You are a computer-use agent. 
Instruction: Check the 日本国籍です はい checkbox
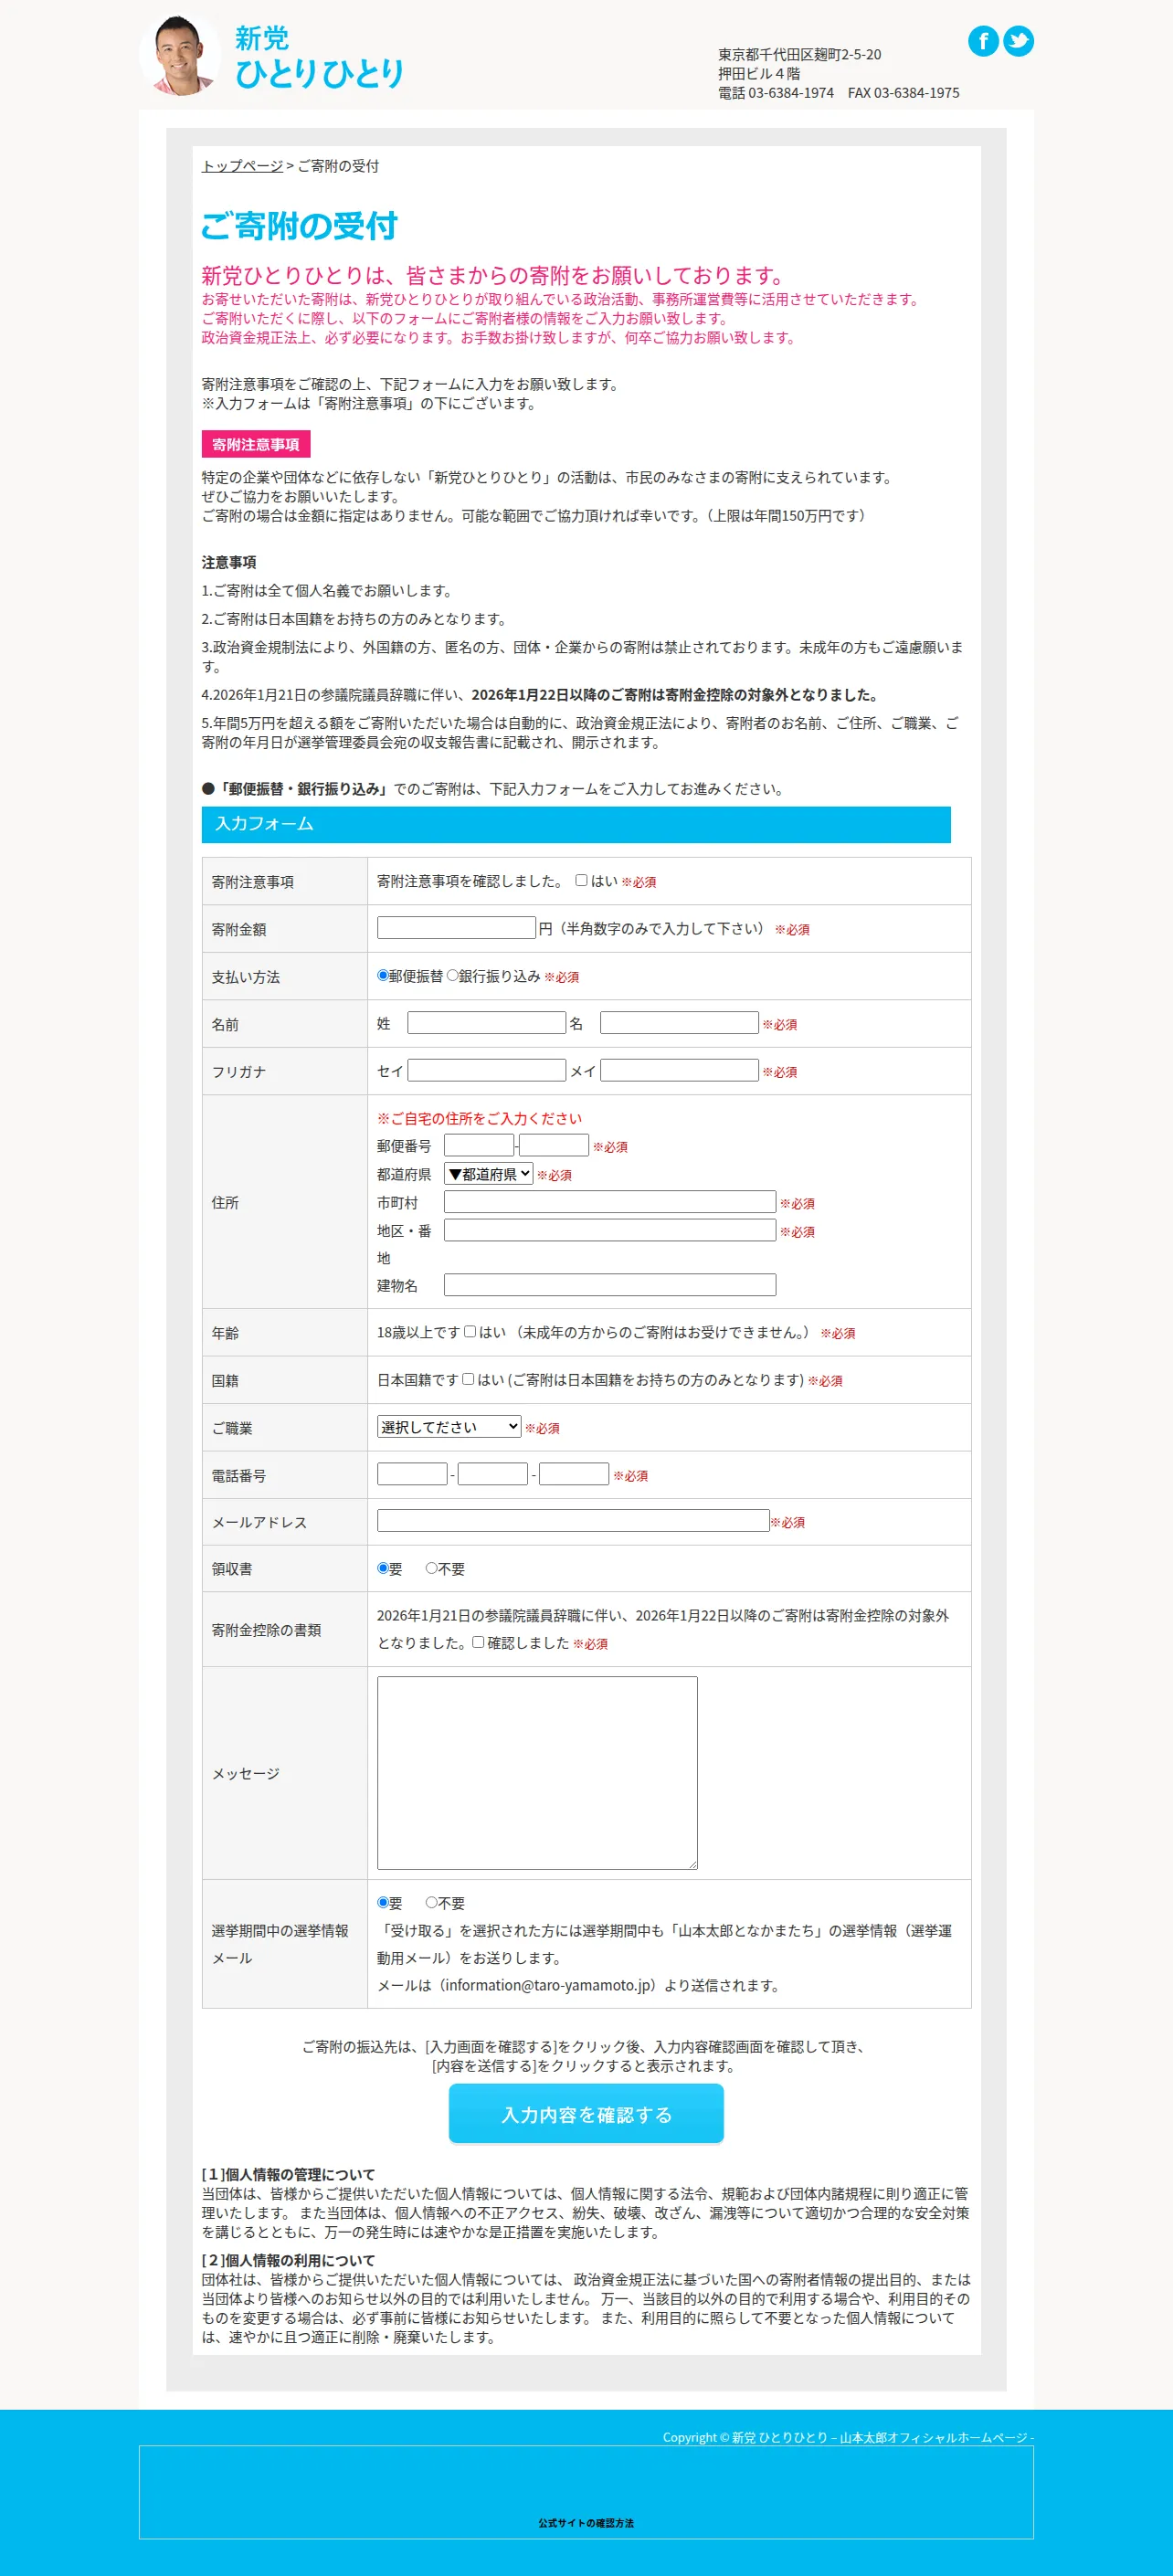(468, 1379)
